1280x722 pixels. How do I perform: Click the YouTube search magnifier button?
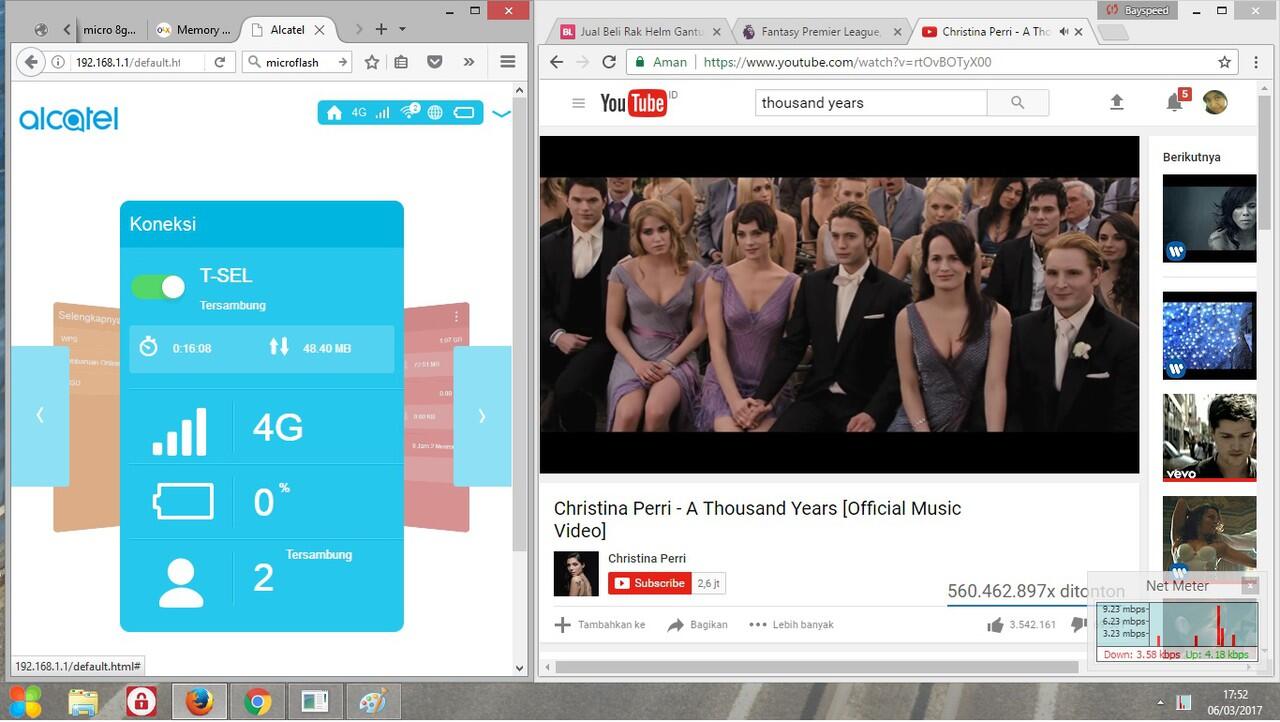(x=1018, y=103)
